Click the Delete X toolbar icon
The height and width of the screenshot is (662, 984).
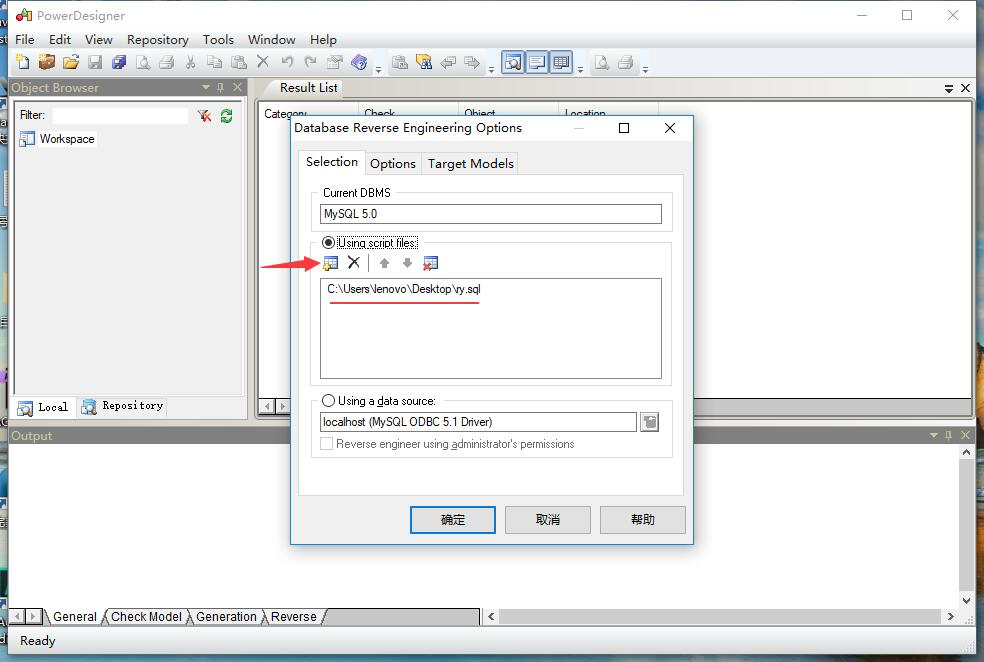pyautogui.click(x=263, y=61)
